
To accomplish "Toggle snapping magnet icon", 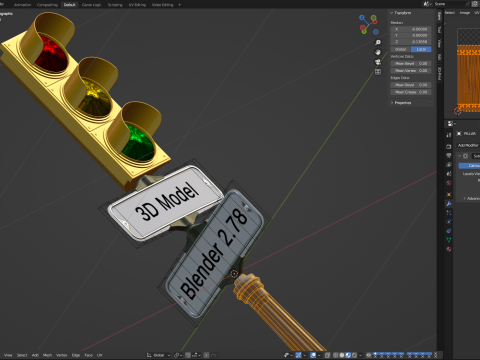I will pos(188,355).
